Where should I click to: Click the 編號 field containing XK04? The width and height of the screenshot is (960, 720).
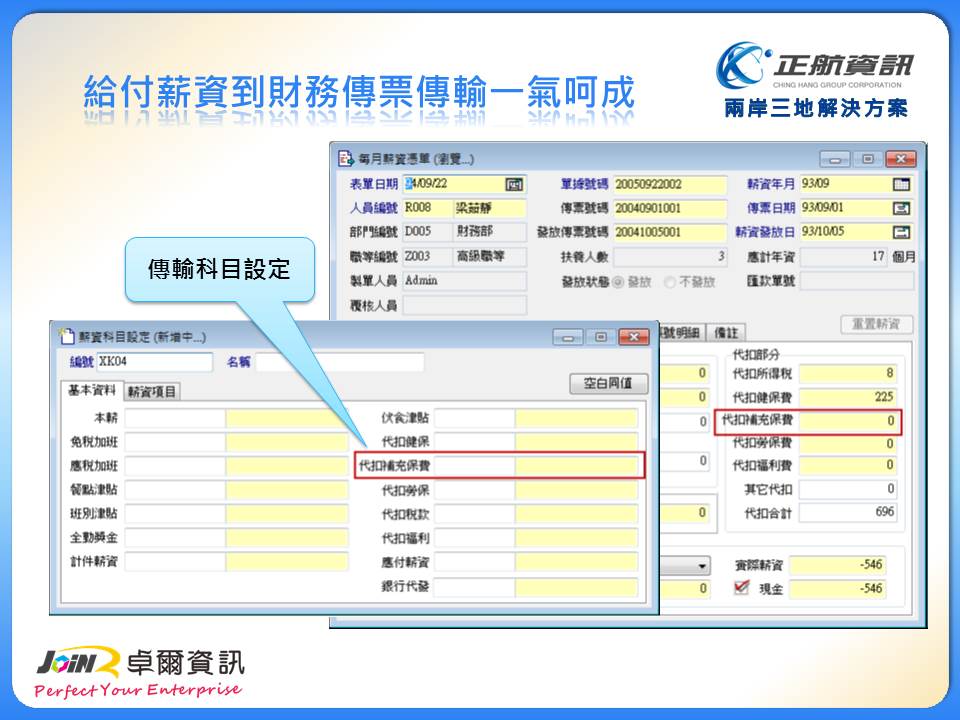tap(154, 362)
